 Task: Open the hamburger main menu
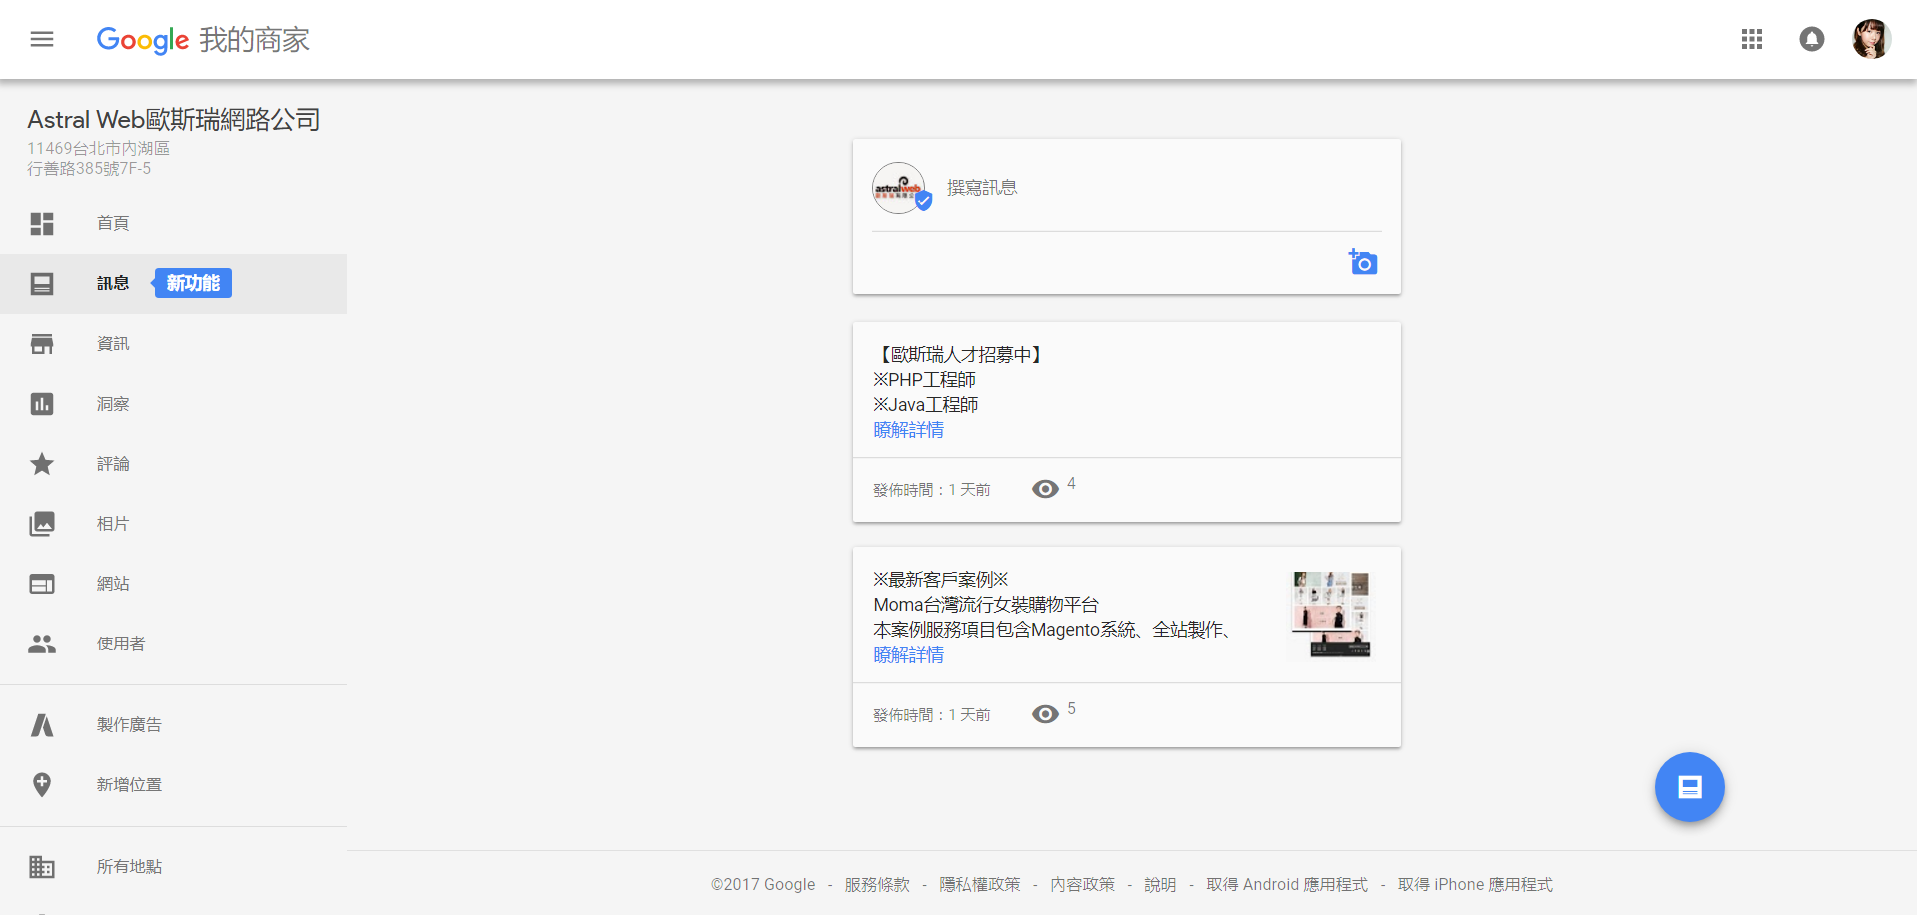pos(42,39)
